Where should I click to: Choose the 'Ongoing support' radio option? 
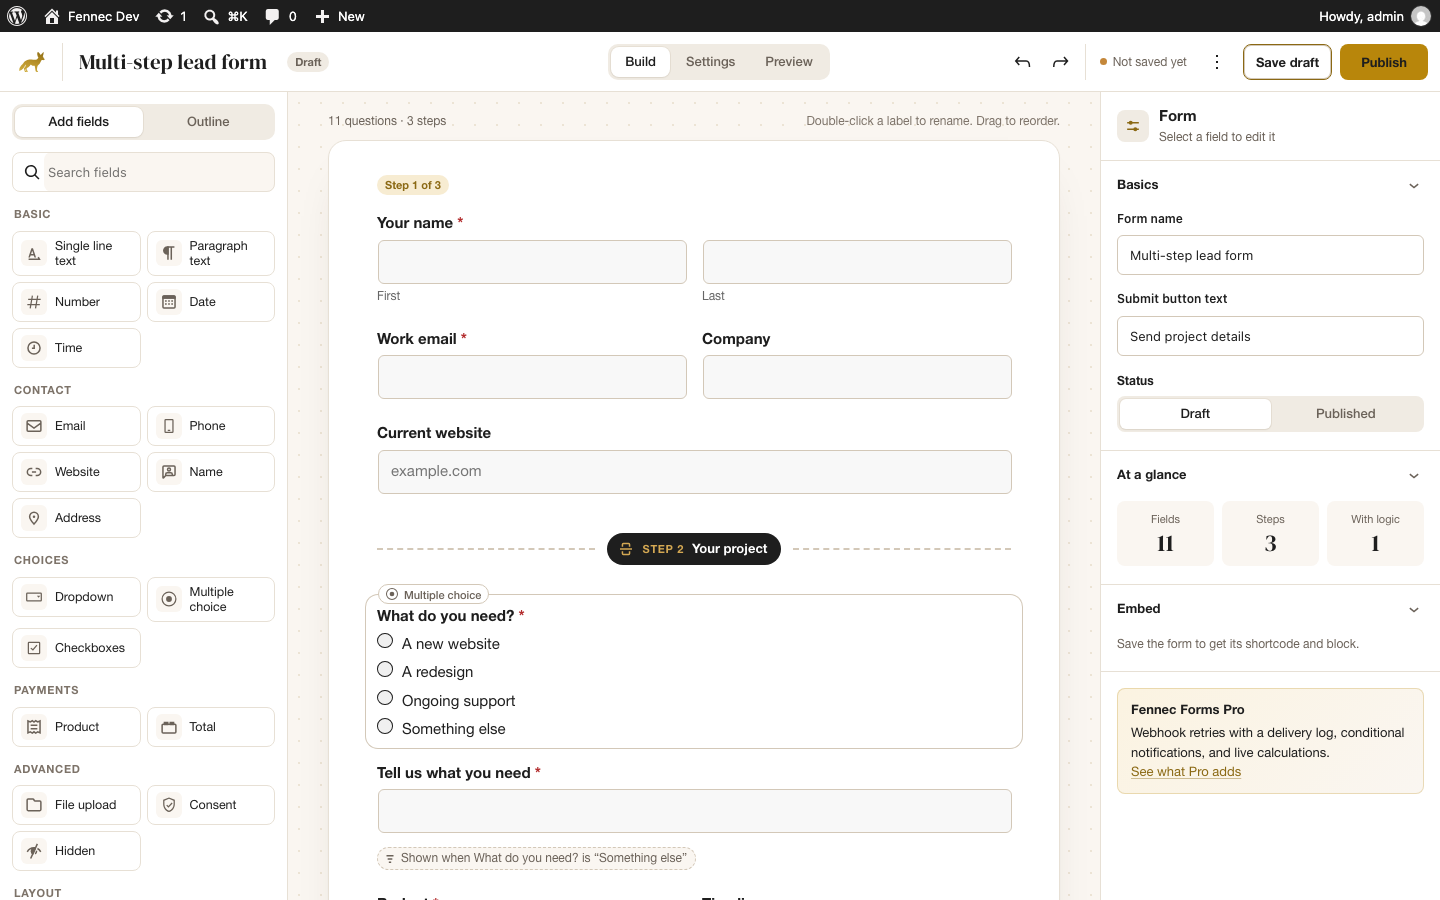(385, 698)
